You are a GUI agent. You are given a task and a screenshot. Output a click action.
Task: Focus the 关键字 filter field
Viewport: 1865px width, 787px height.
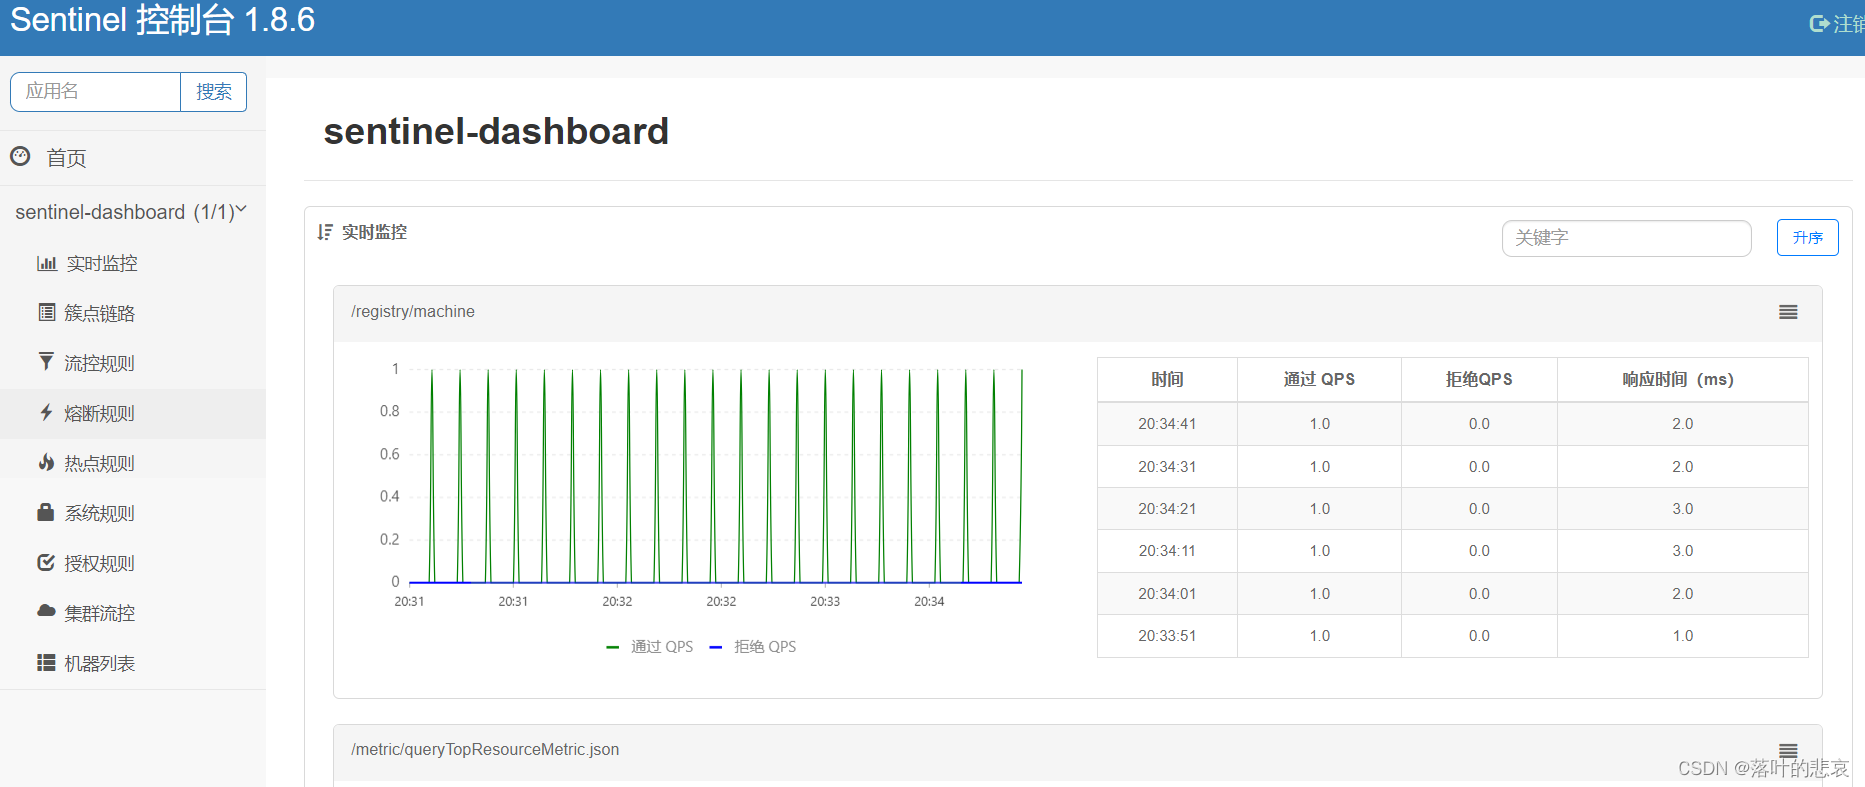tap(1626, 238)
